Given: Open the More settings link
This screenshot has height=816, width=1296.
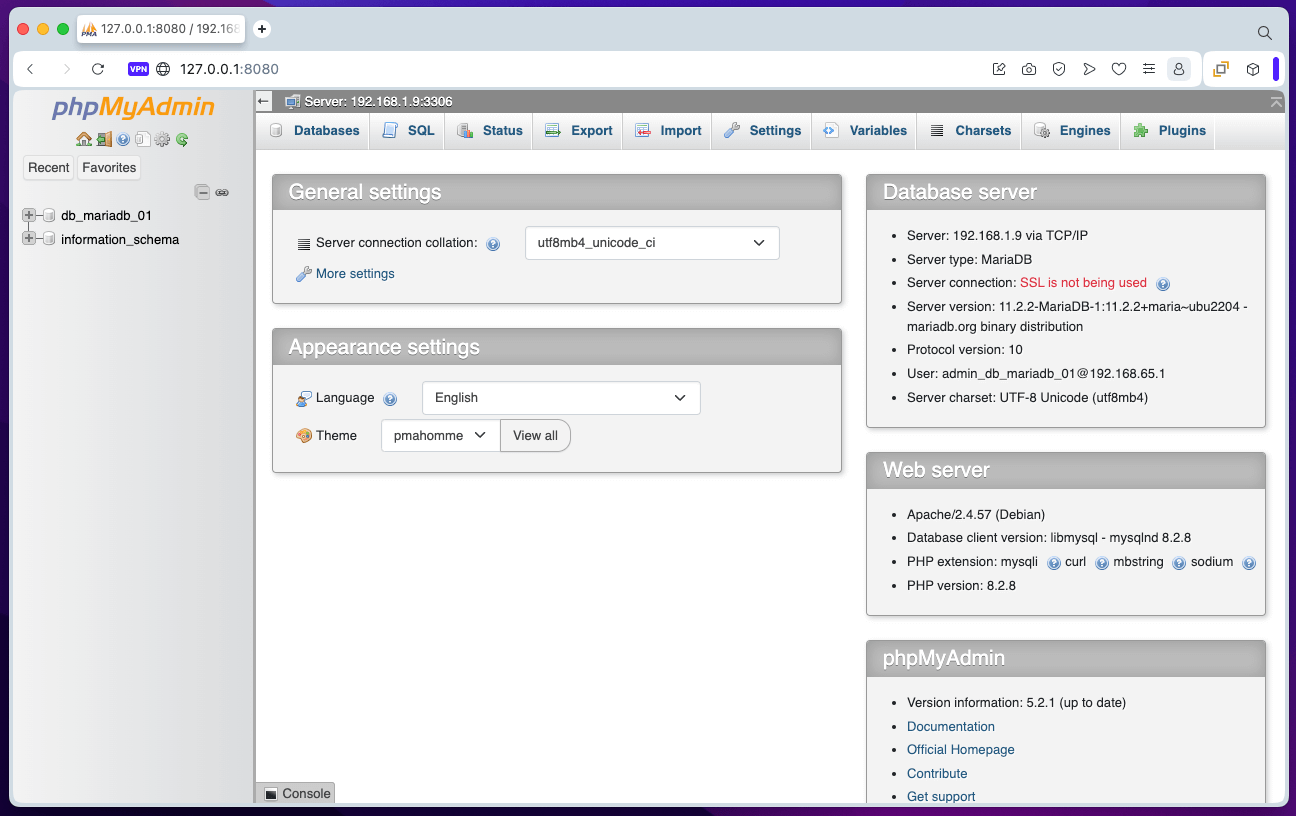Looking at the screenshot, I should click(354, 274).
